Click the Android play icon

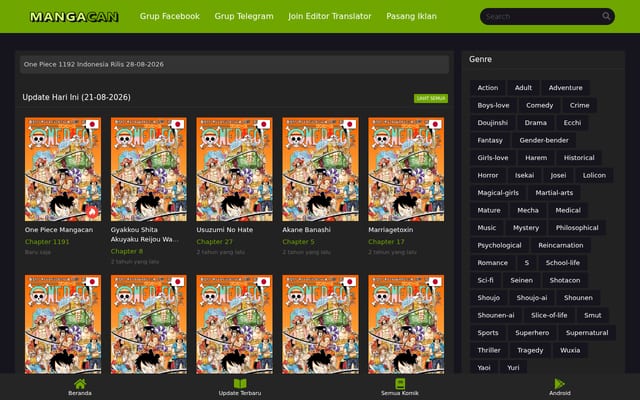point(560,384)
